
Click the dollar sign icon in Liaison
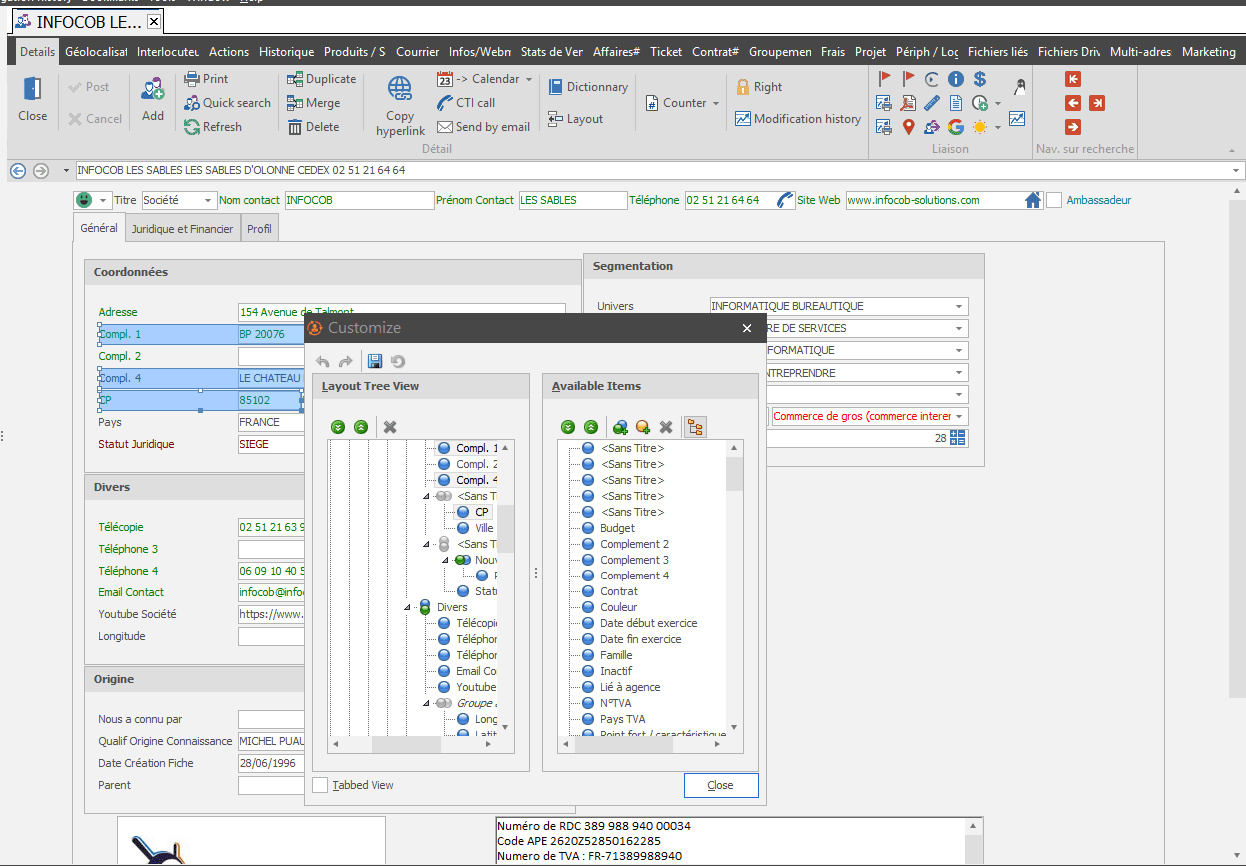[x=980, y=79]
